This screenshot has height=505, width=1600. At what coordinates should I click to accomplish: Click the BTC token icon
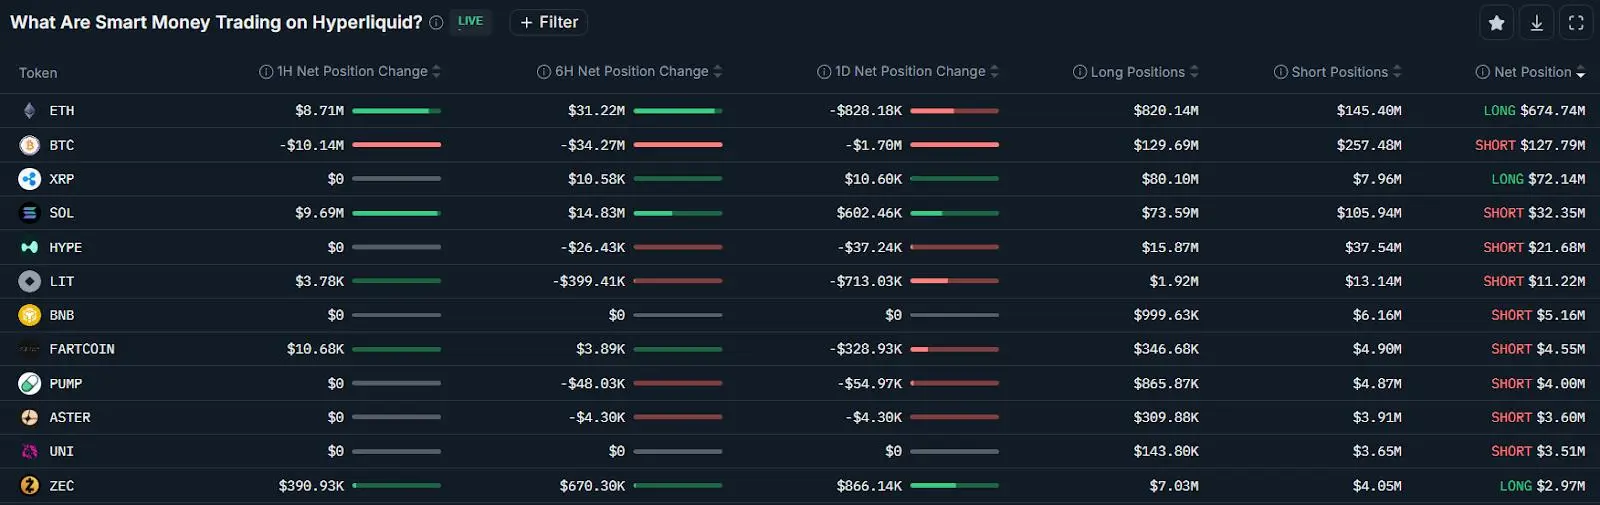pyautogui.click(x=29, y=145)
